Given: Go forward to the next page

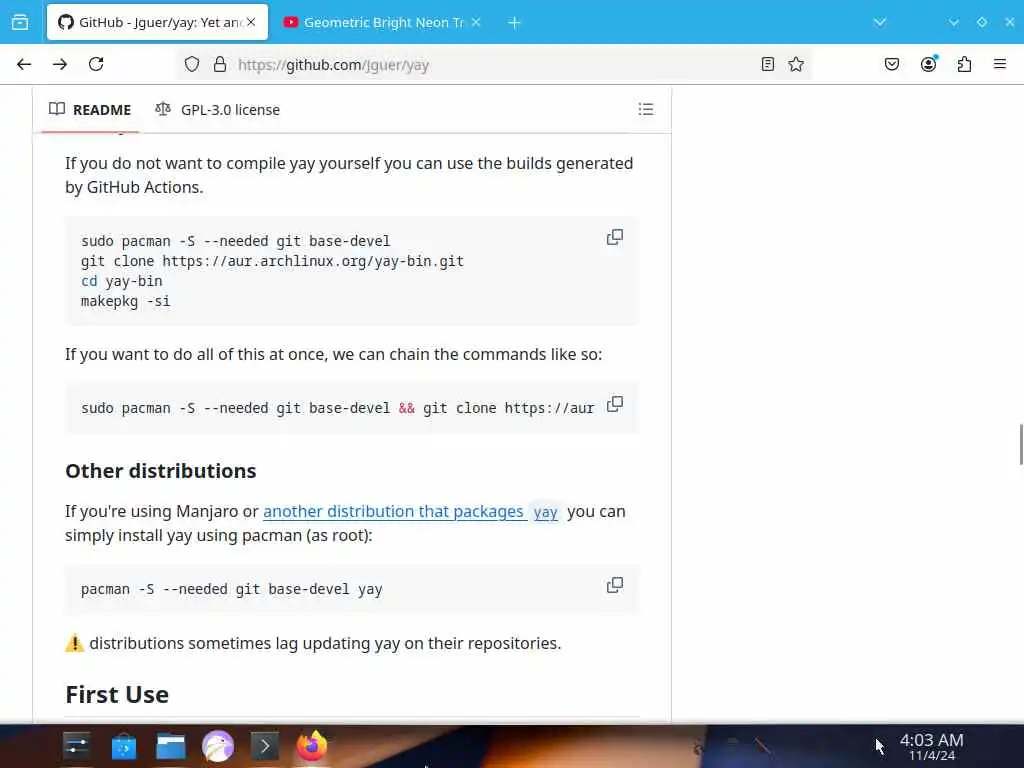Looking at the screenshot, I should coord(60,64).
